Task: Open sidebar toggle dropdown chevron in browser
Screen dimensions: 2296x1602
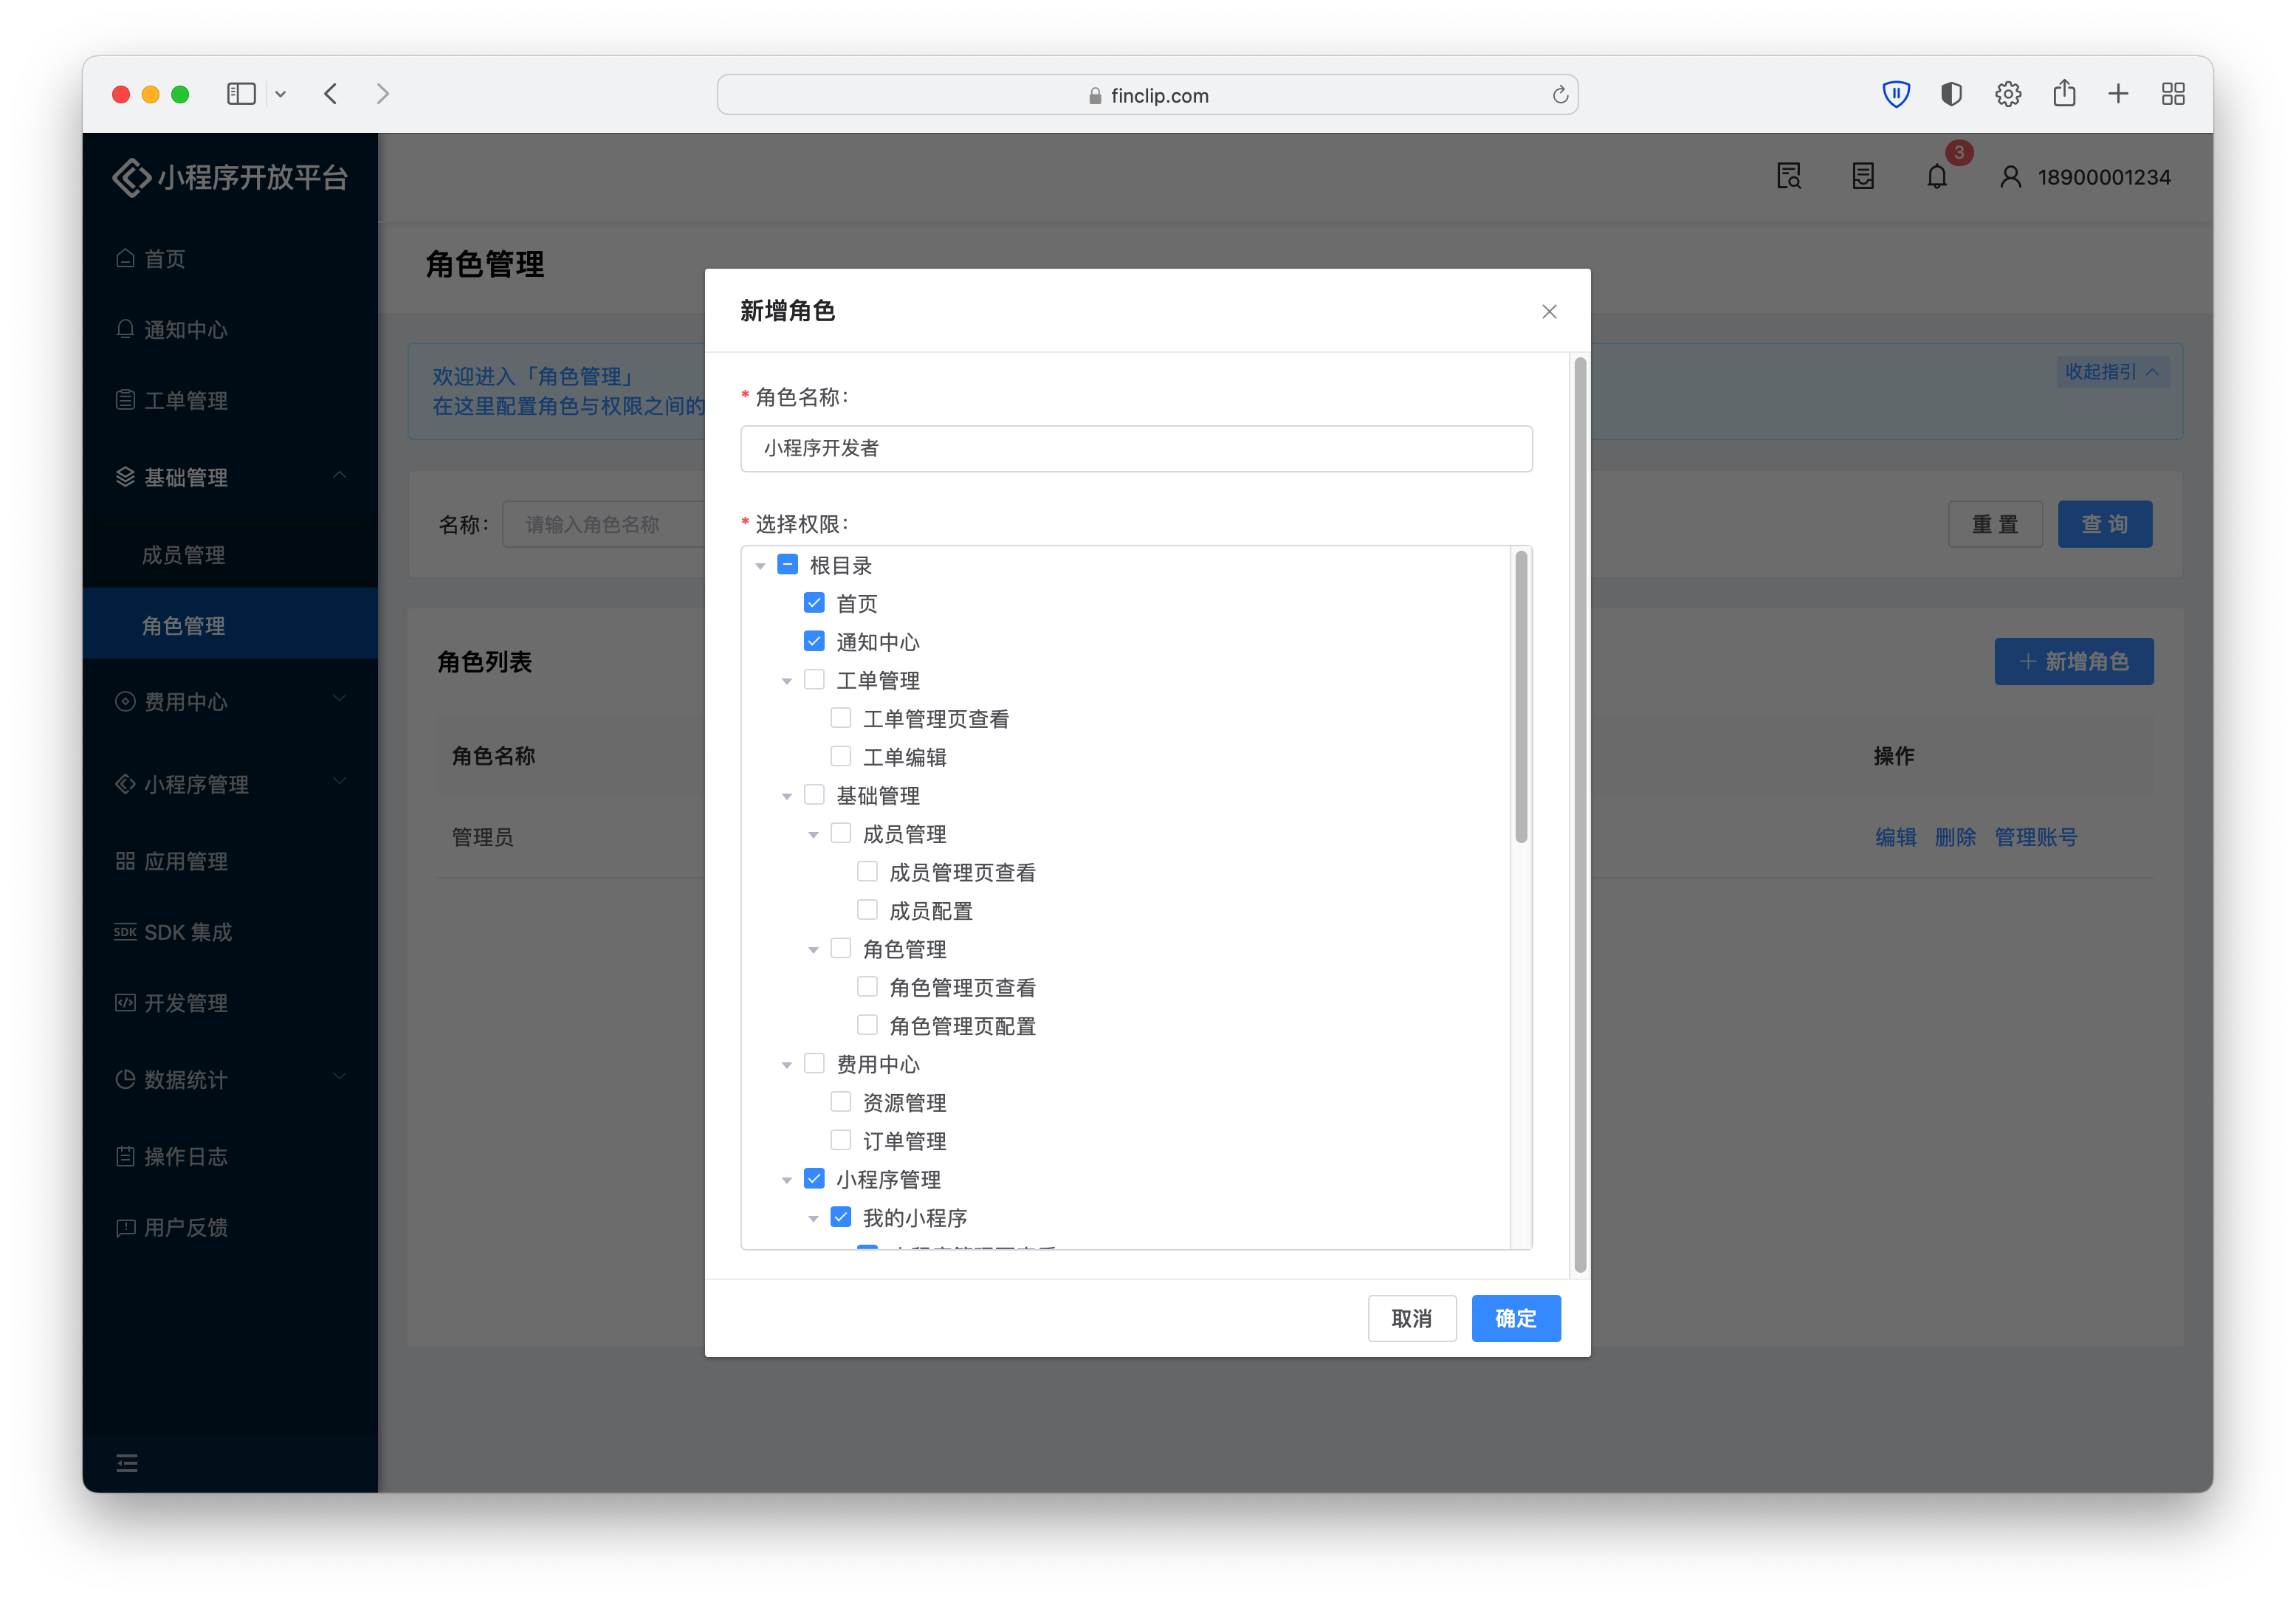Action: 281,94
